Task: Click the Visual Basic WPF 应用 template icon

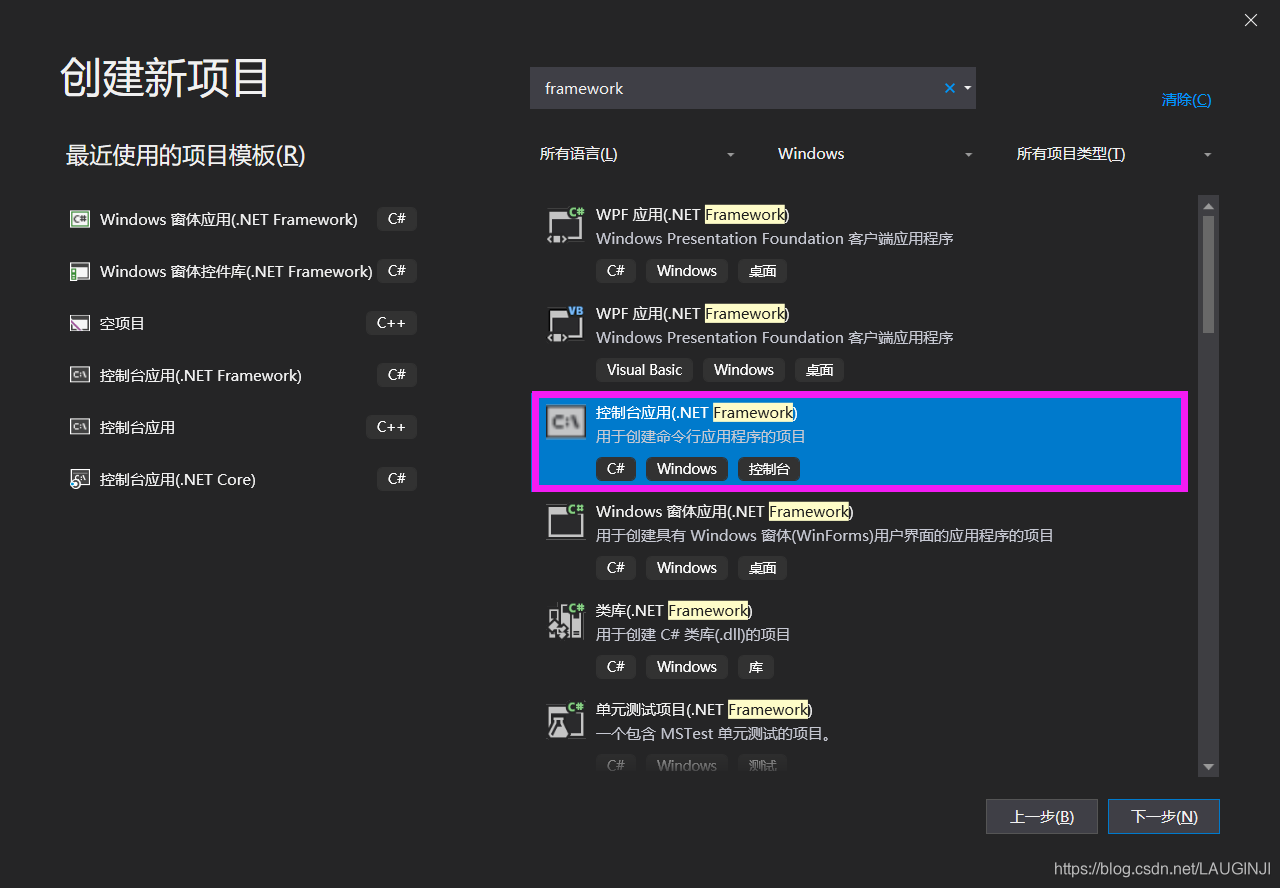Action: pos(565,325)
